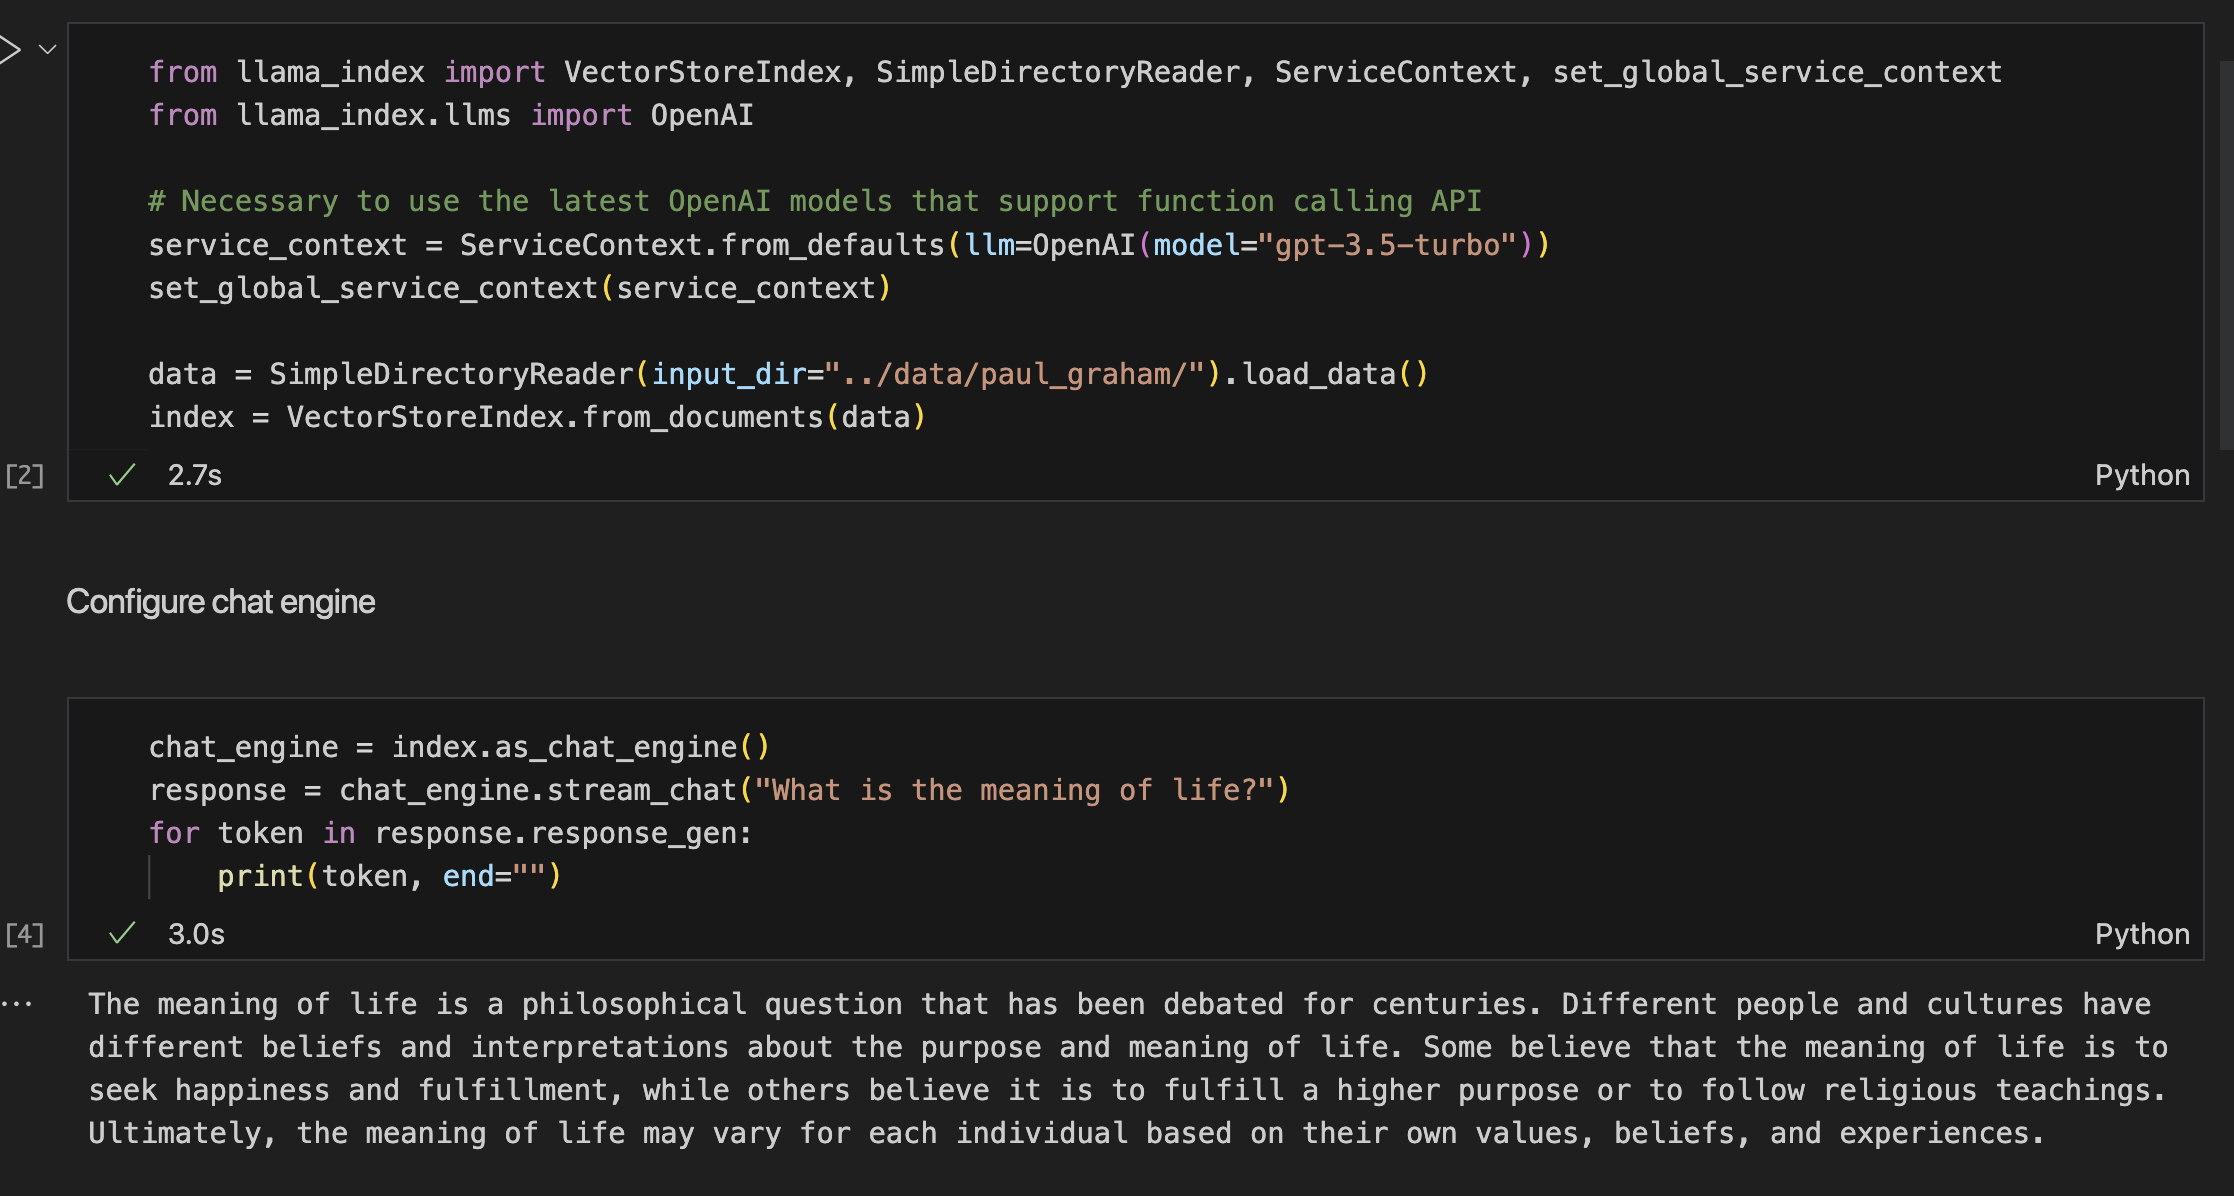2234x1196 pixels.
Task: Click the green success checkmark of cell [2]
Action: [119, 475]
